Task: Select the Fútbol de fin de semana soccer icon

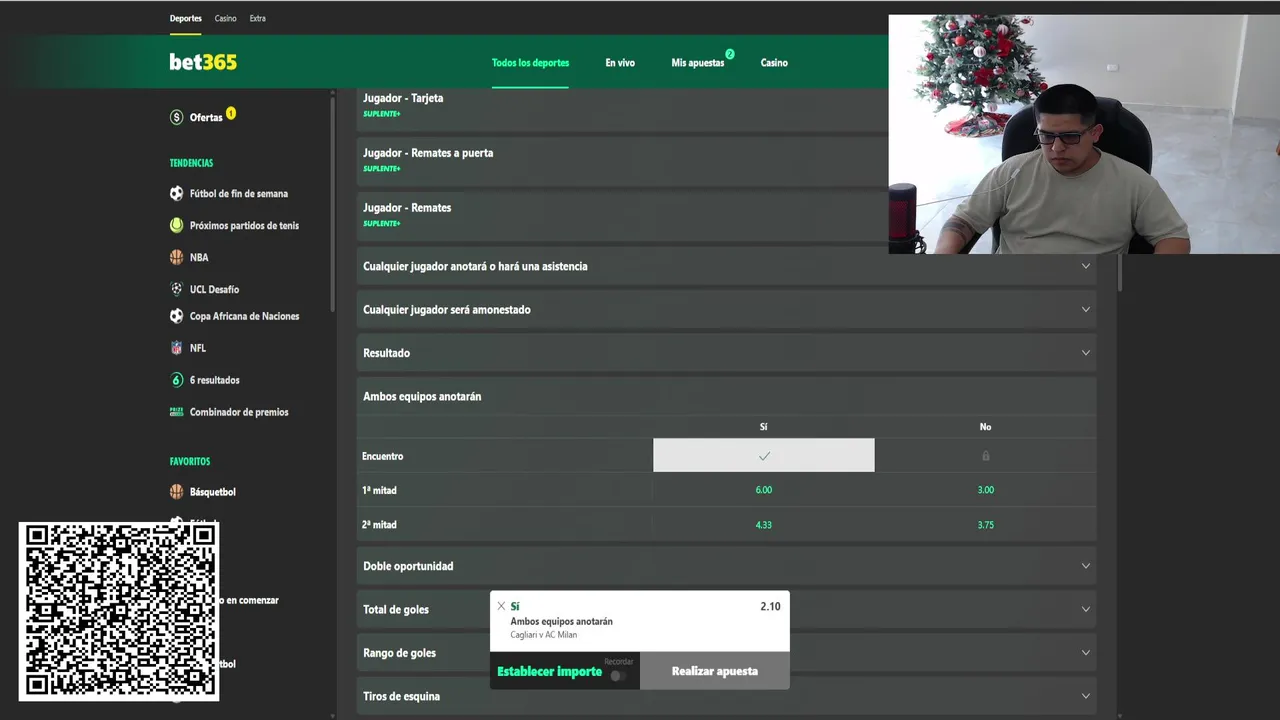Action: pos(177,194)
